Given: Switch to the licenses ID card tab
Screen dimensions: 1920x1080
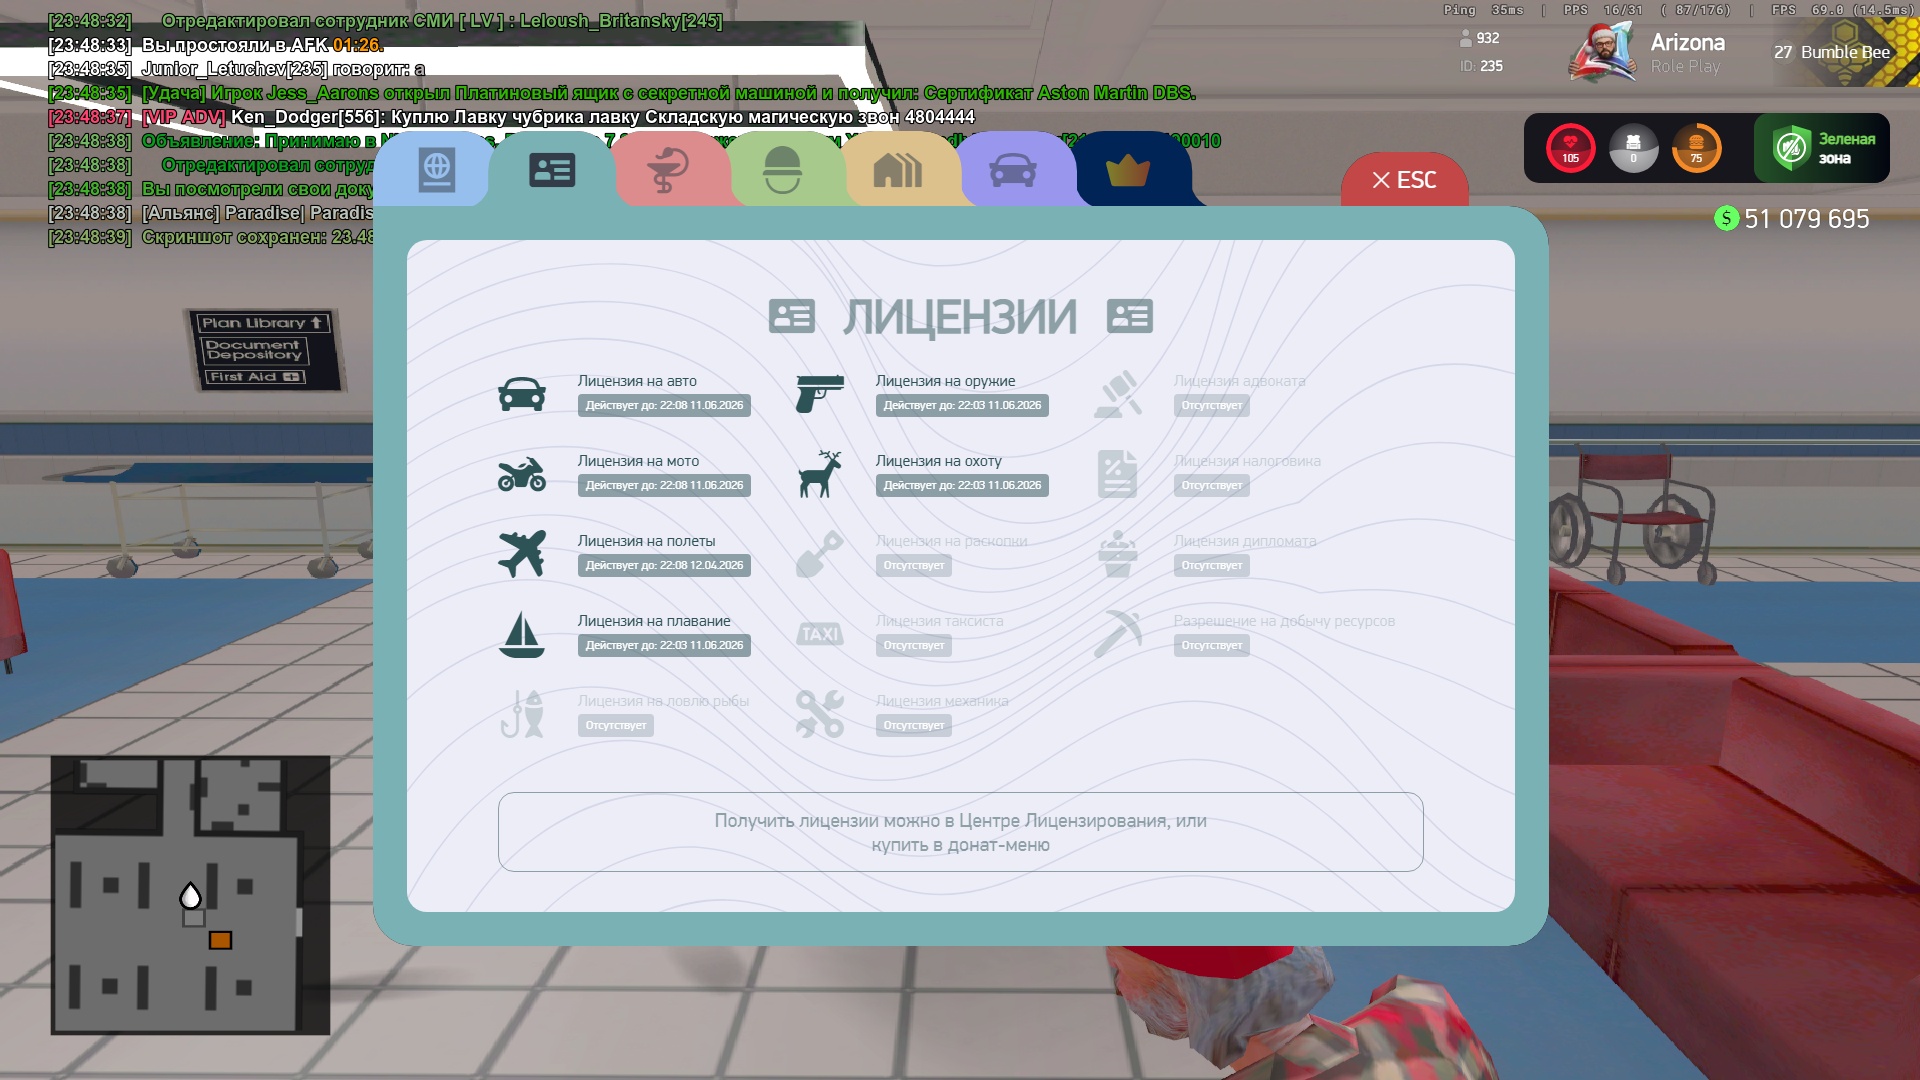Looking at the screenshot, I should pos(552,170).
